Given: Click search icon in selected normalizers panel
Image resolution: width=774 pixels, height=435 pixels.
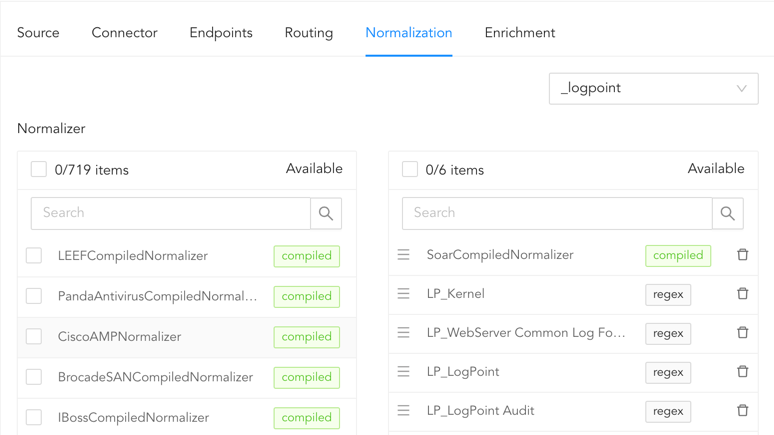Looking at the screenshot, I should 727,213.
